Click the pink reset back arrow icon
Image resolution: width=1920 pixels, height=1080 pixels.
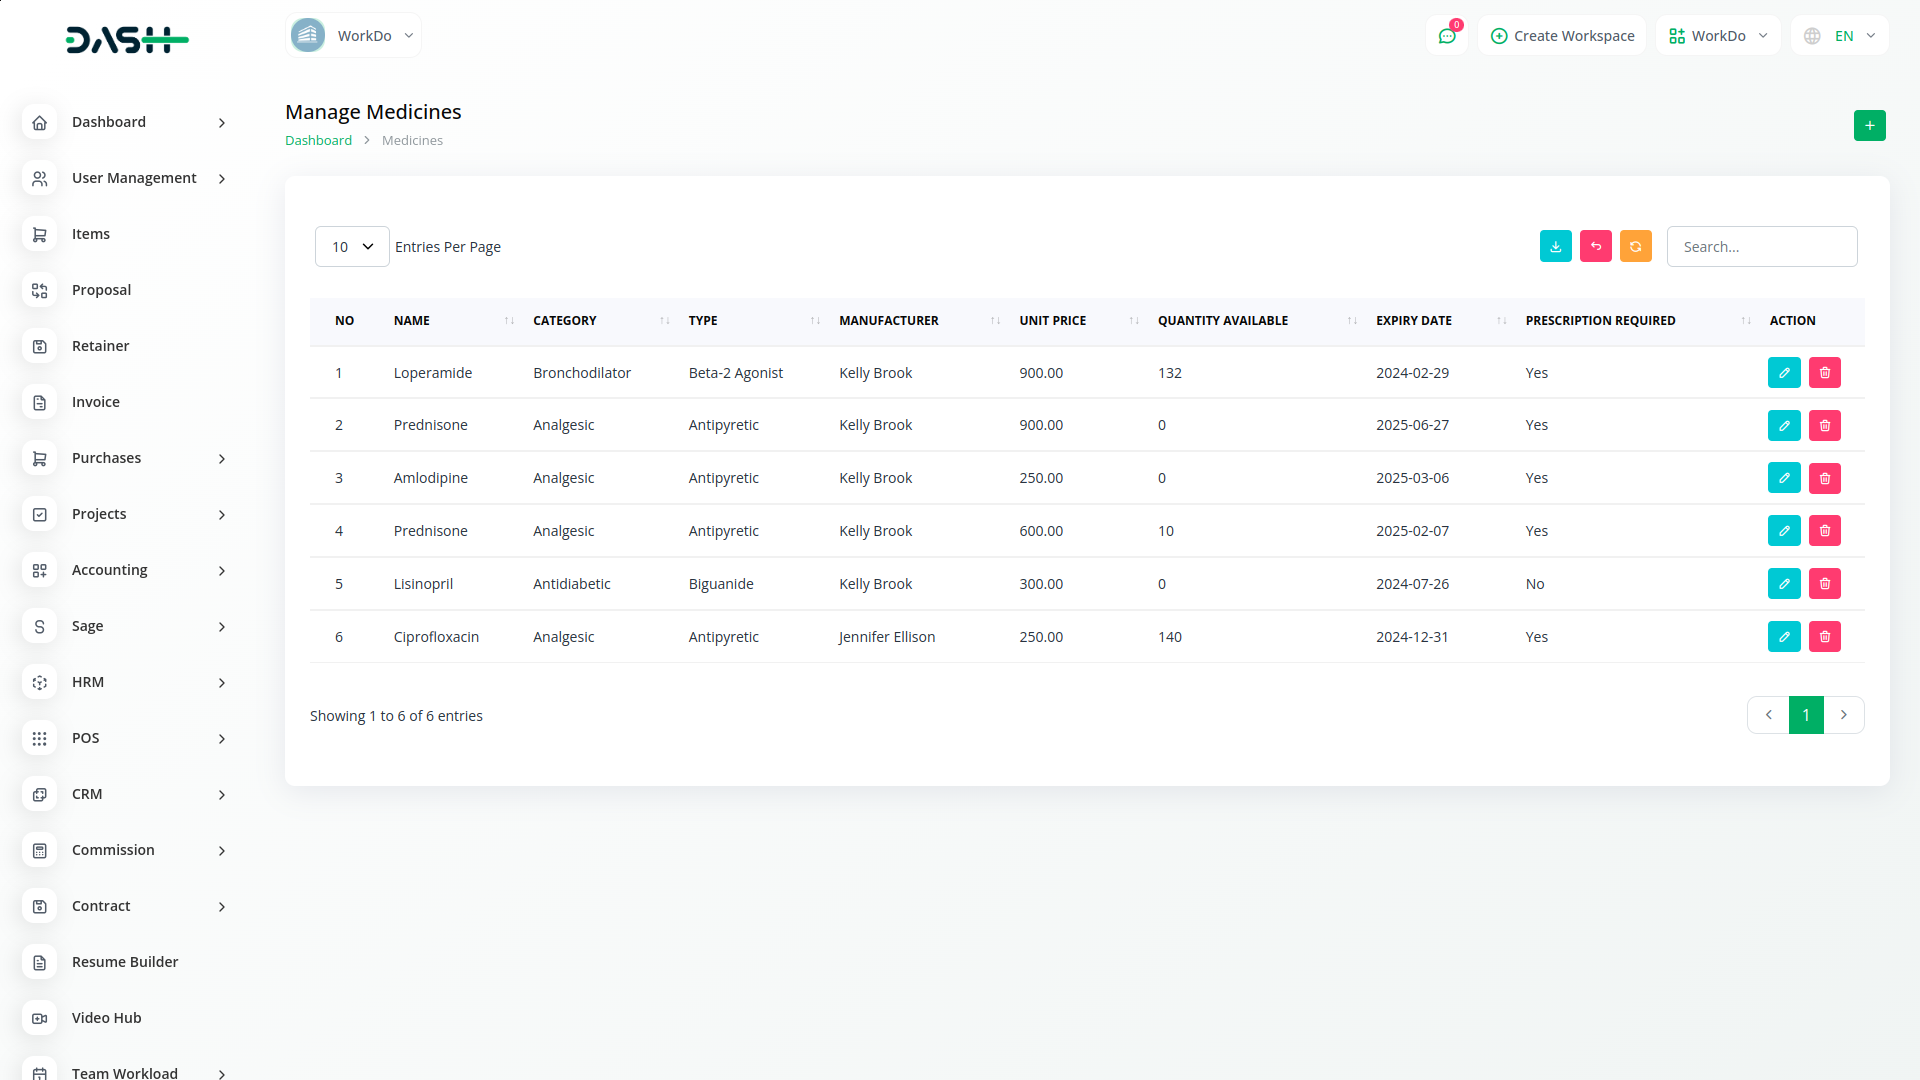(1595, 246)
